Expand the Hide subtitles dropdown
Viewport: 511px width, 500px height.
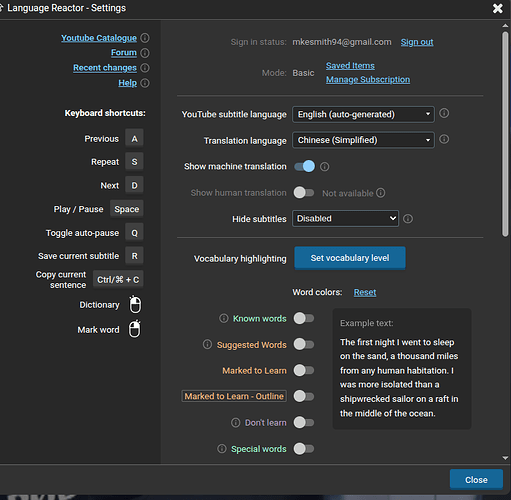point(345,219)
